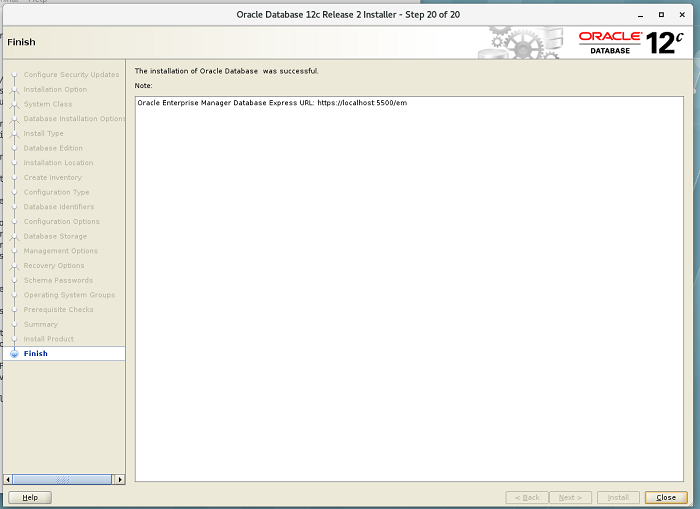Select Configure Security Updates step

[71, 75]
